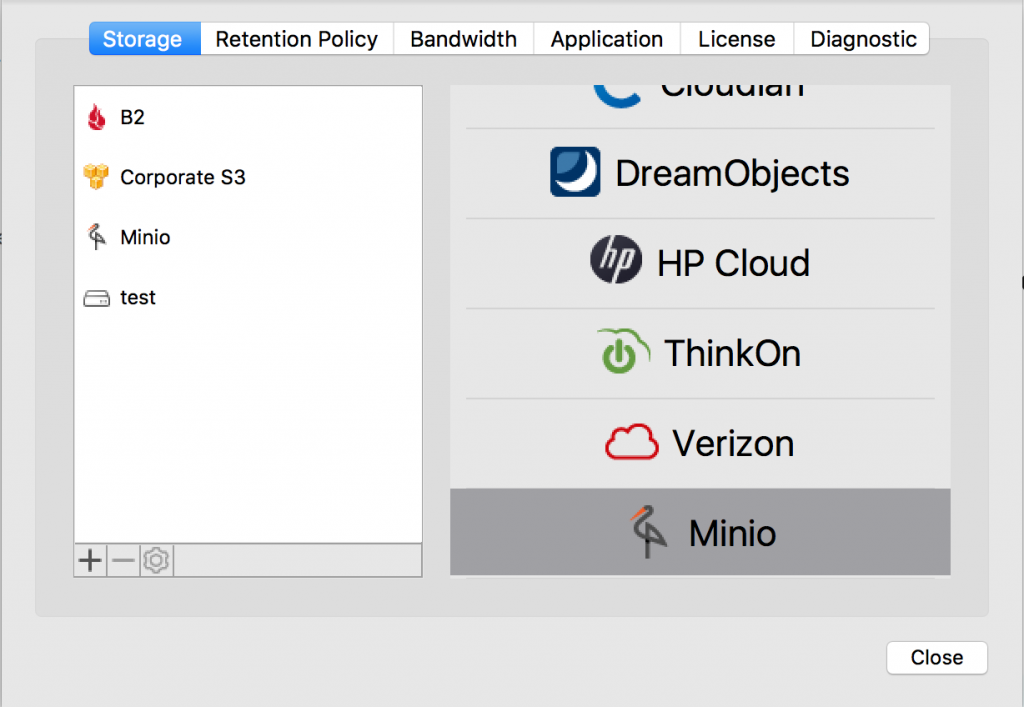Select the test storage label

coord(138,298)
